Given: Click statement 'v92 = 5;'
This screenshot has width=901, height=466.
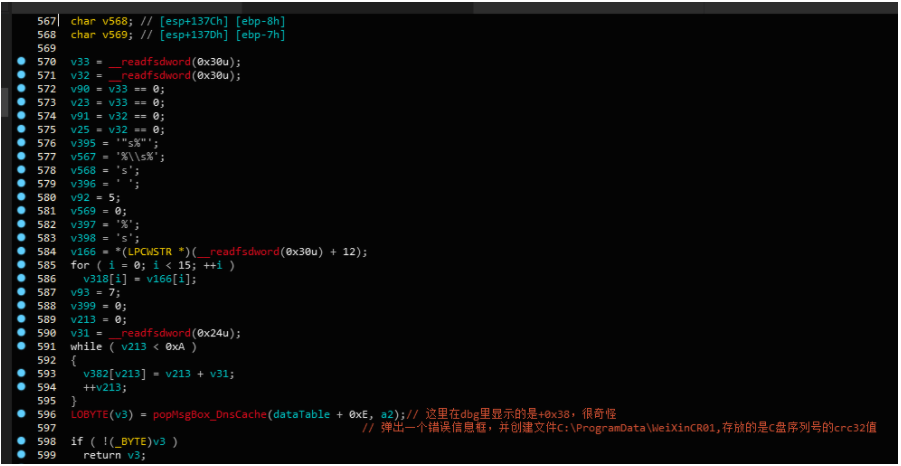Looking at the screenshot, I should pos(95,197).
